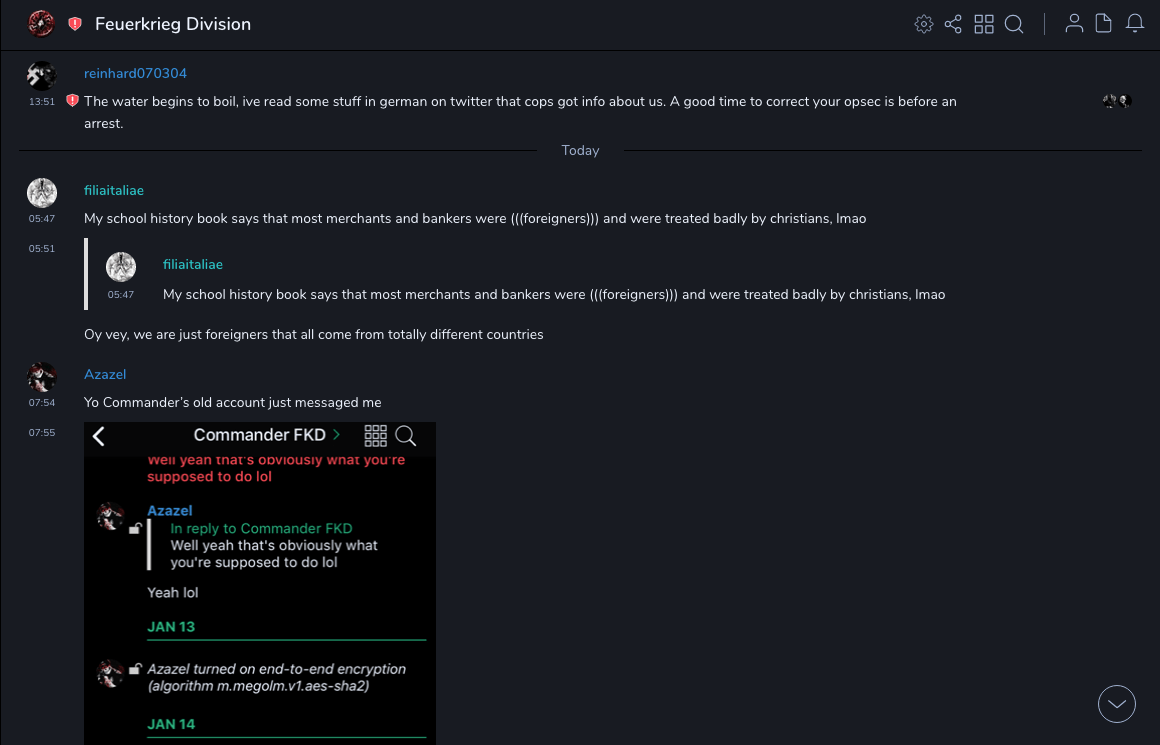Open the room files icon
This screenshot has height=745, width=1160.
1104,24
